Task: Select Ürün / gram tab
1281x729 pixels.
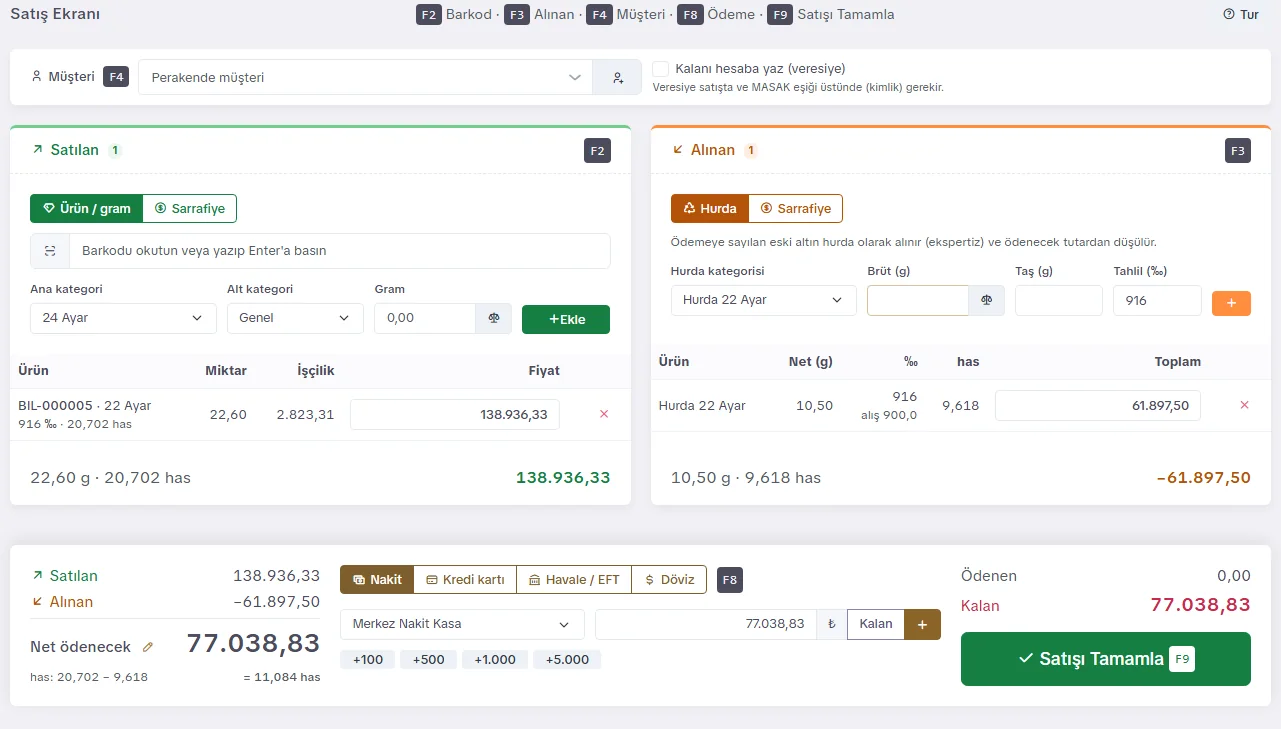Action: click(x=87, y=209)
